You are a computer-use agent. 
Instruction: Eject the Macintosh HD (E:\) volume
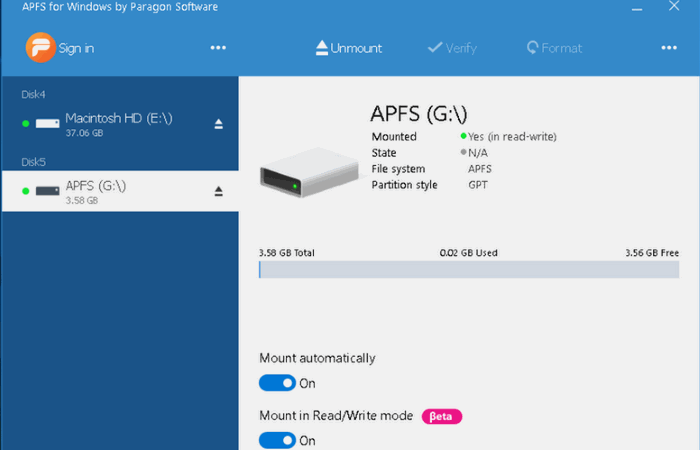point(218,124)
